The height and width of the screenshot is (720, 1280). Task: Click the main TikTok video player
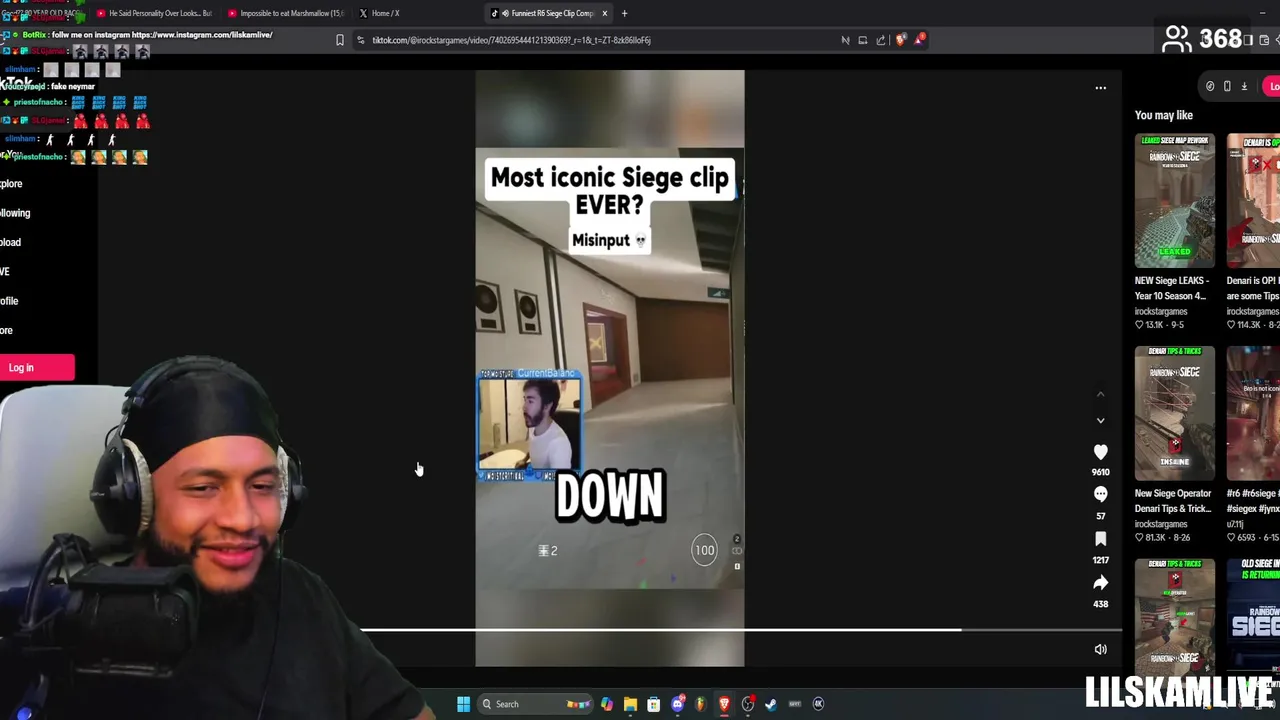[610, 368]
